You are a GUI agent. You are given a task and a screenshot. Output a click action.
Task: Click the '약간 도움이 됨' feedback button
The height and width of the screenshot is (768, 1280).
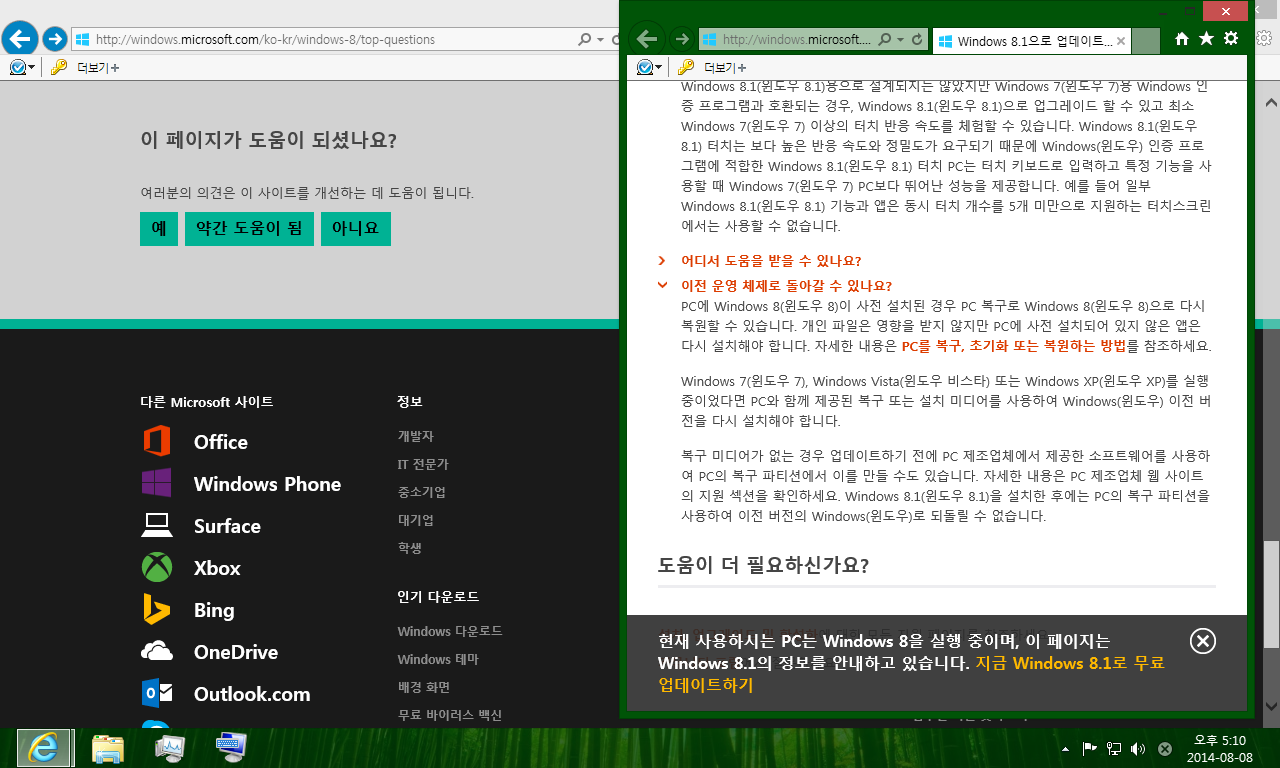pyautogui.click(x=249, y=228)
